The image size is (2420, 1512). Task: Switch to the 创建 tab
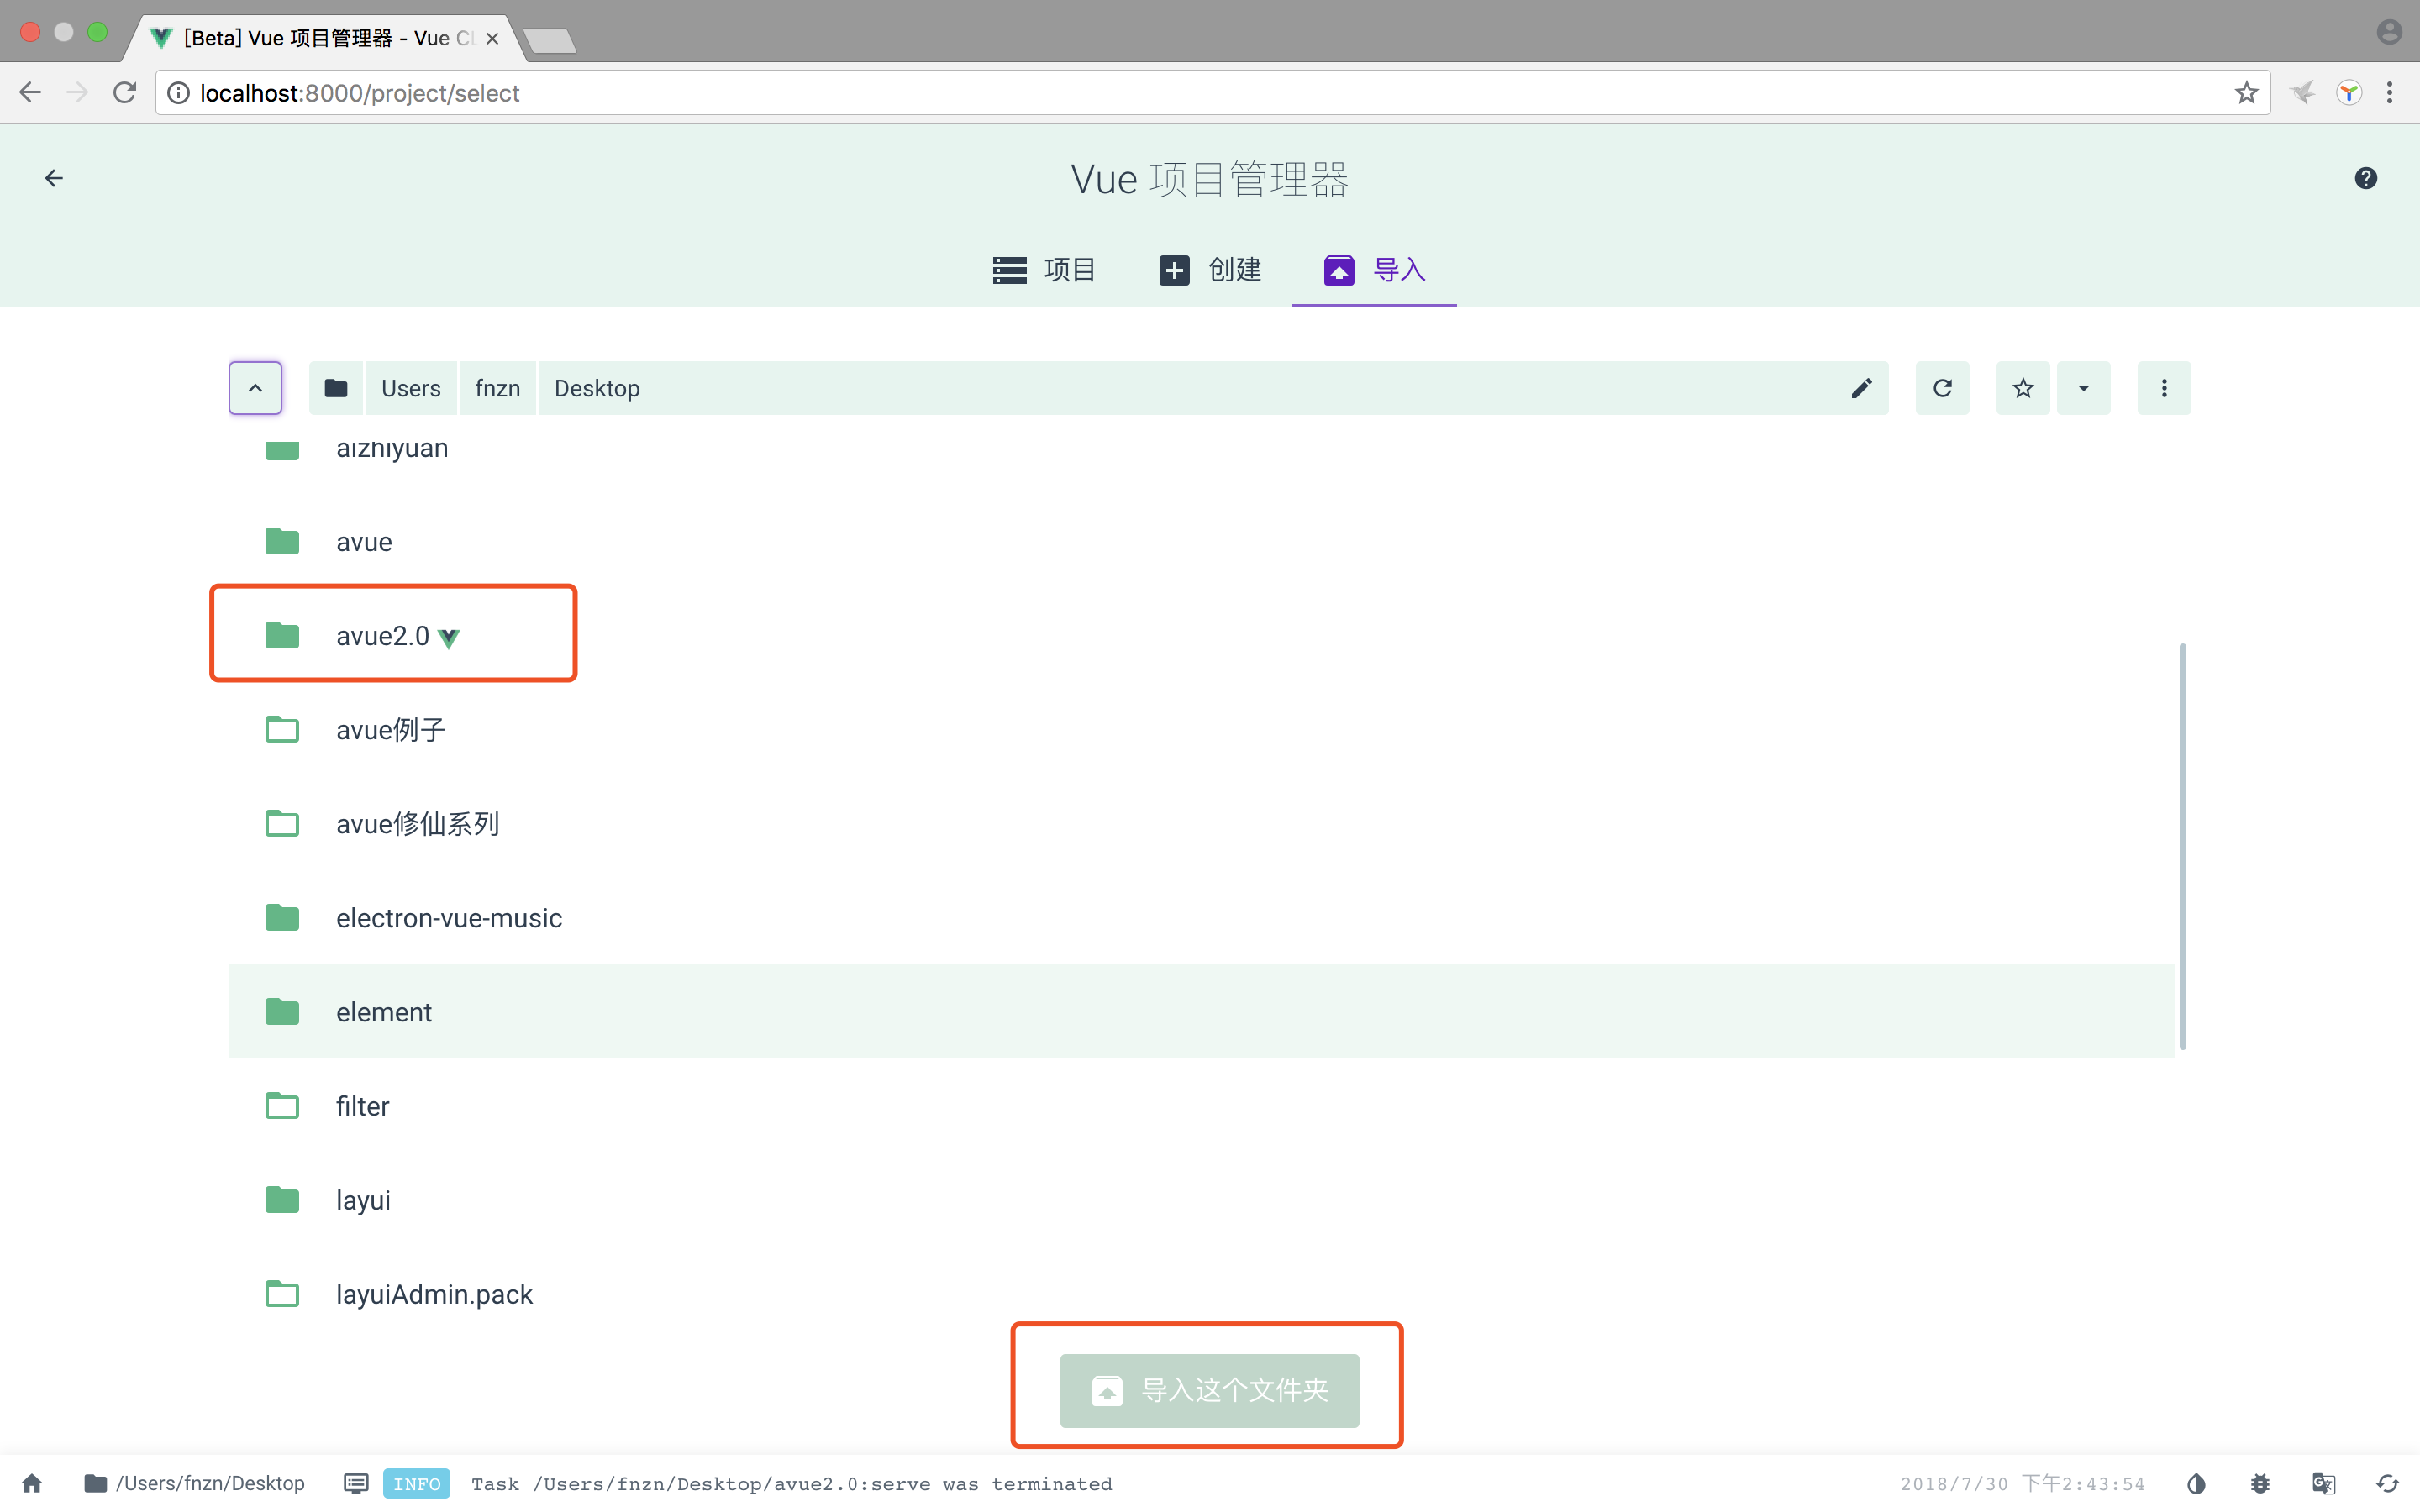1210,270
